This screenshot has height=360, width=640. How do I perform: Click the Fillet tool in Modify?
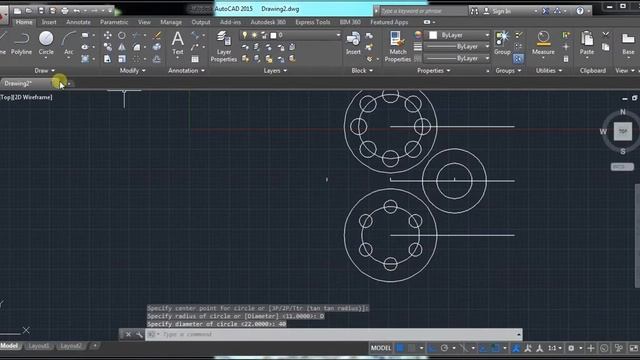pos(136,47)
